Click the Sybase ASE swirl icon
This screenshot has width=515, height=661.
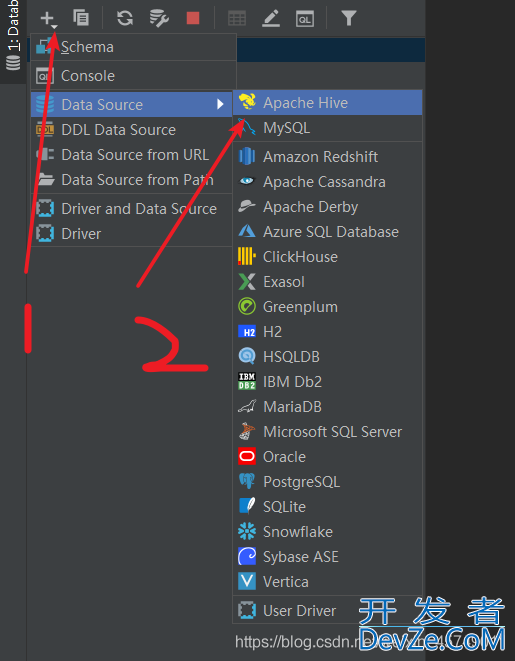[247, 556]
